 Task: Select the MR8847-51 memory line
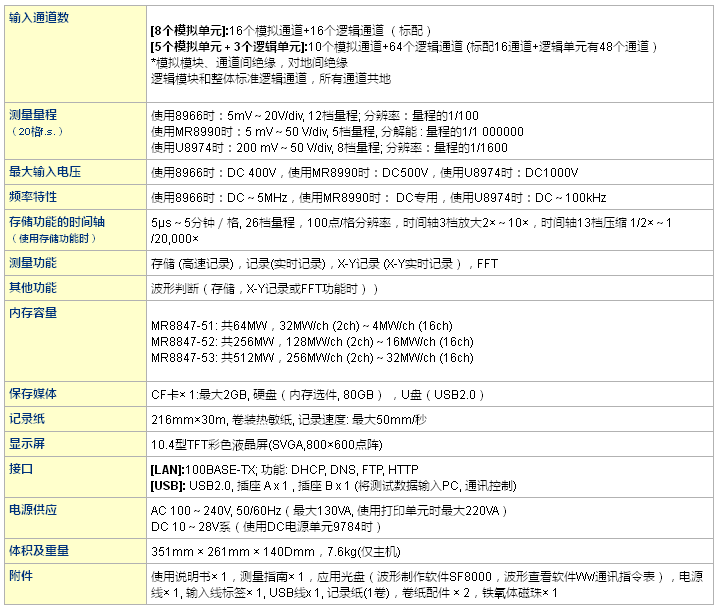click(302, 326)
